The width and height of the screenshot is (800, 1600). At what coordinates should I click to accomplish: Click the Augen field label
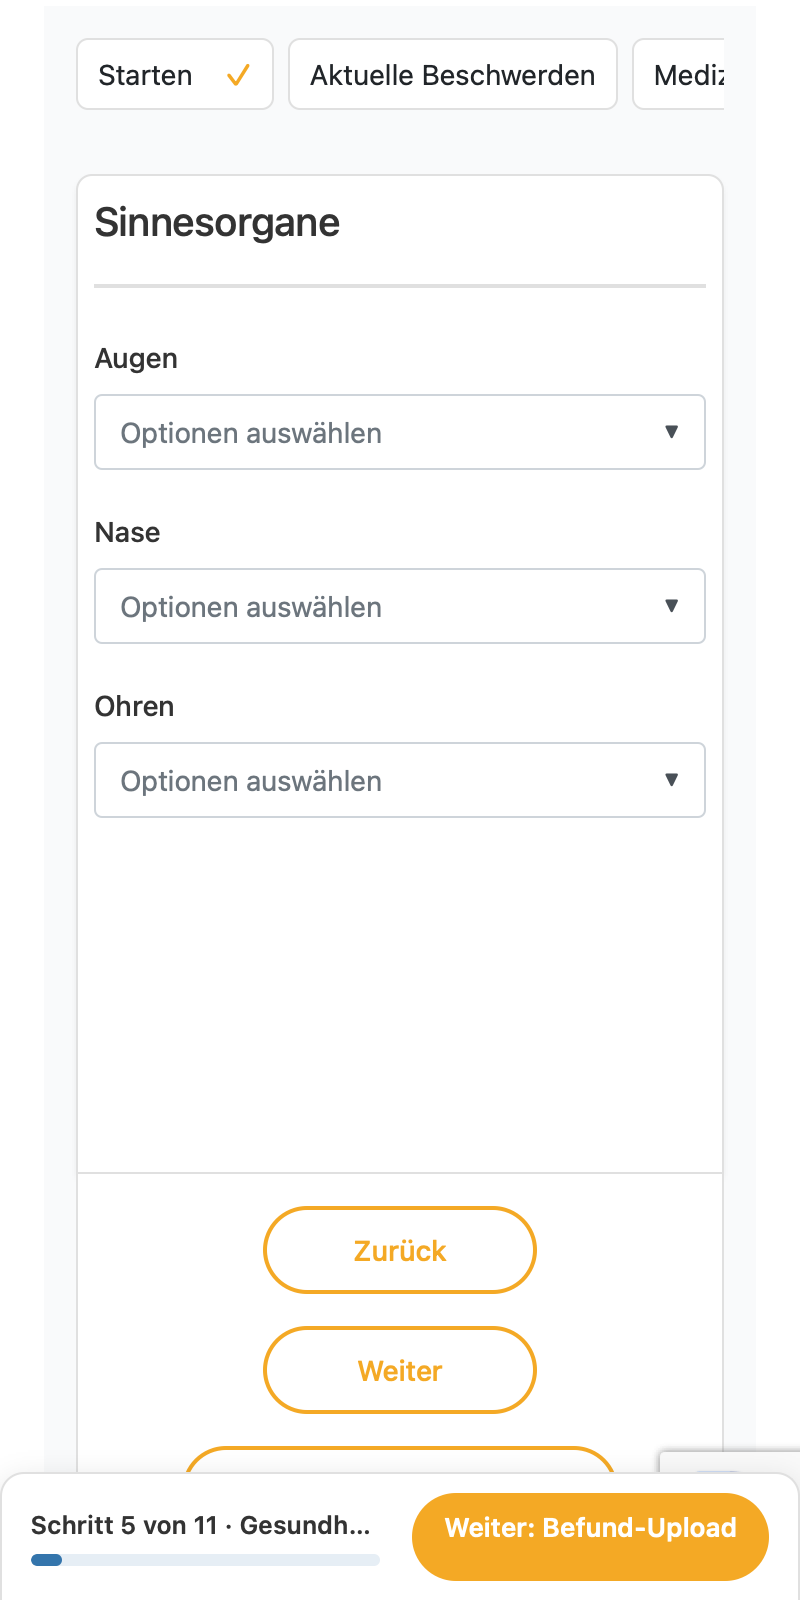[136, 359]
